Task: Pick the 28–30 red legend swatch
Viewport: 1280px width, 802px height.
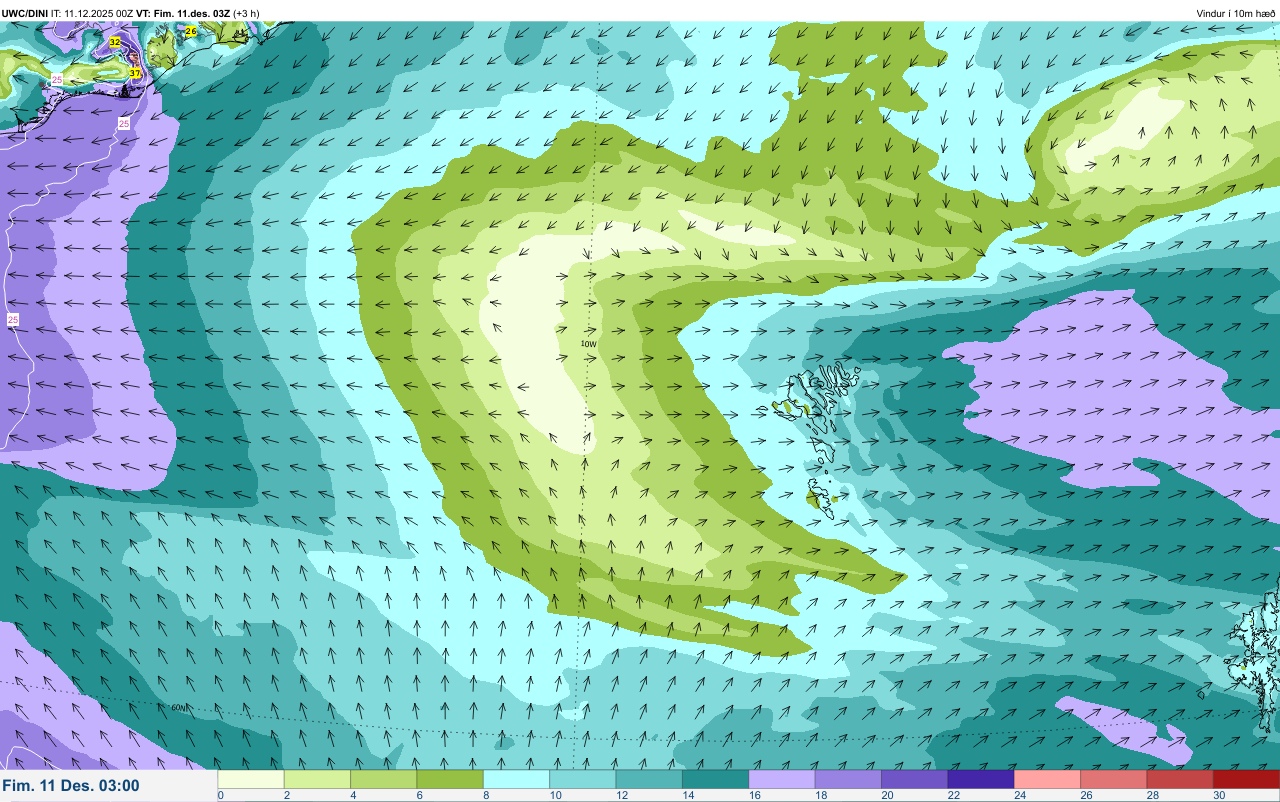Action: click(1180, 779)
